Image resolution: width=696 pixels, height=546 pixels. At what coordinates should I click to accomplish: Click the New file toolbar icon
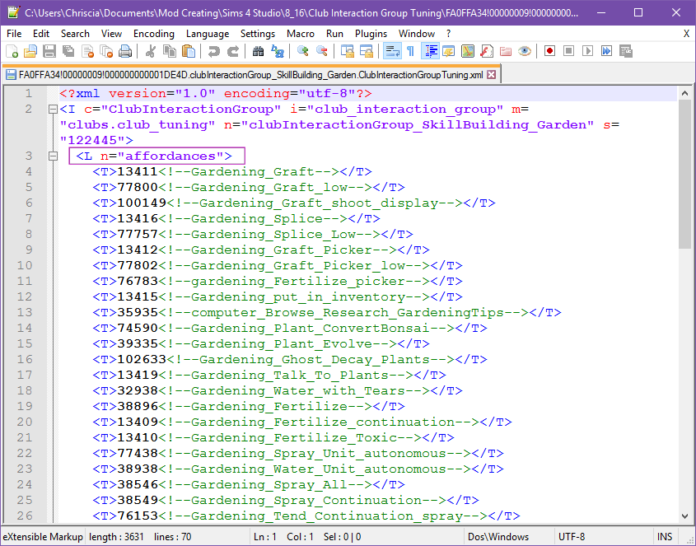[x=12, y=51]
